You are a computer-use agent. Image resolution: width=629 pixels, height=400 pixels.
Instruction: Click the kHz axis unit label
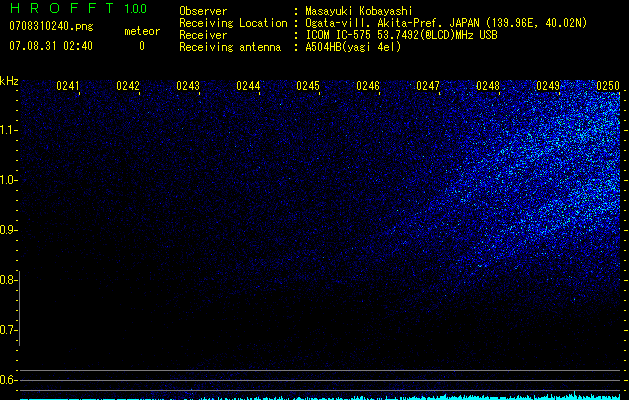[9, 81]
